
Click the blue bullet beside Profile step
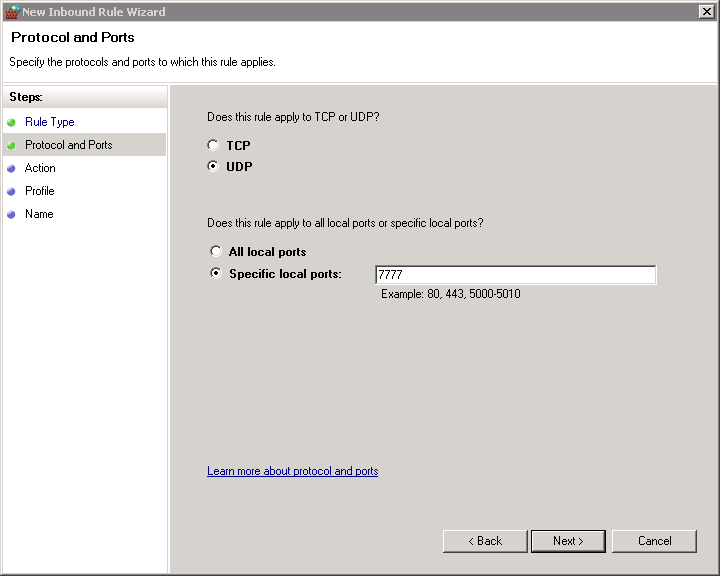pyautogui.click(x=11, y=191)
